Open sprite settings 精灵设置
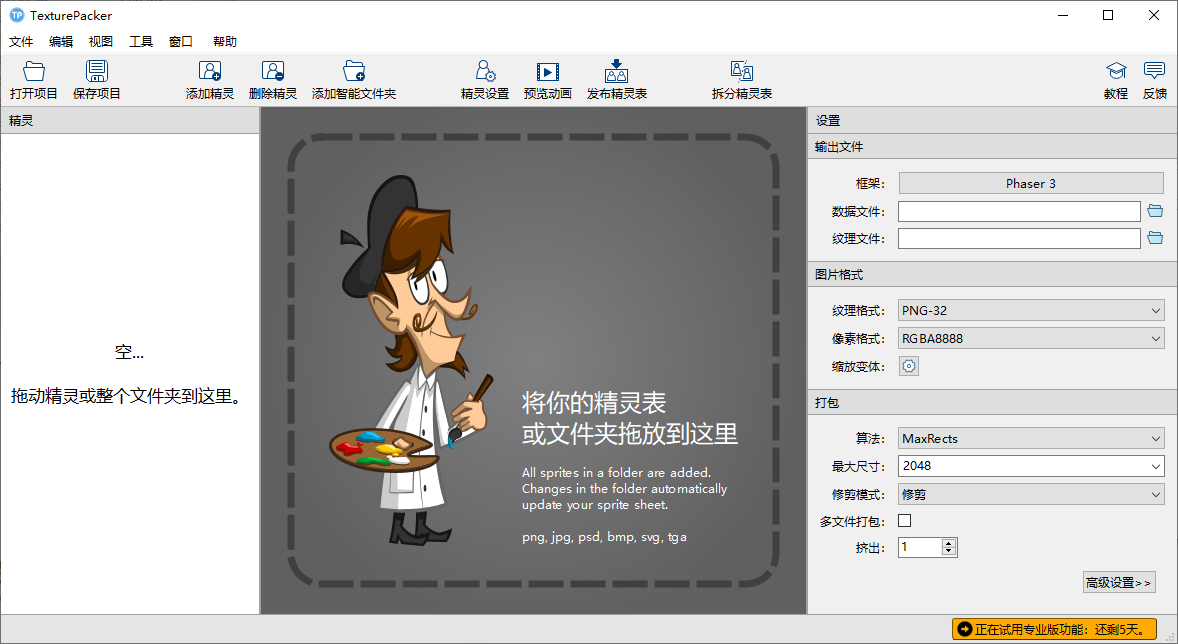1178x644 pixels. point(485,80)
